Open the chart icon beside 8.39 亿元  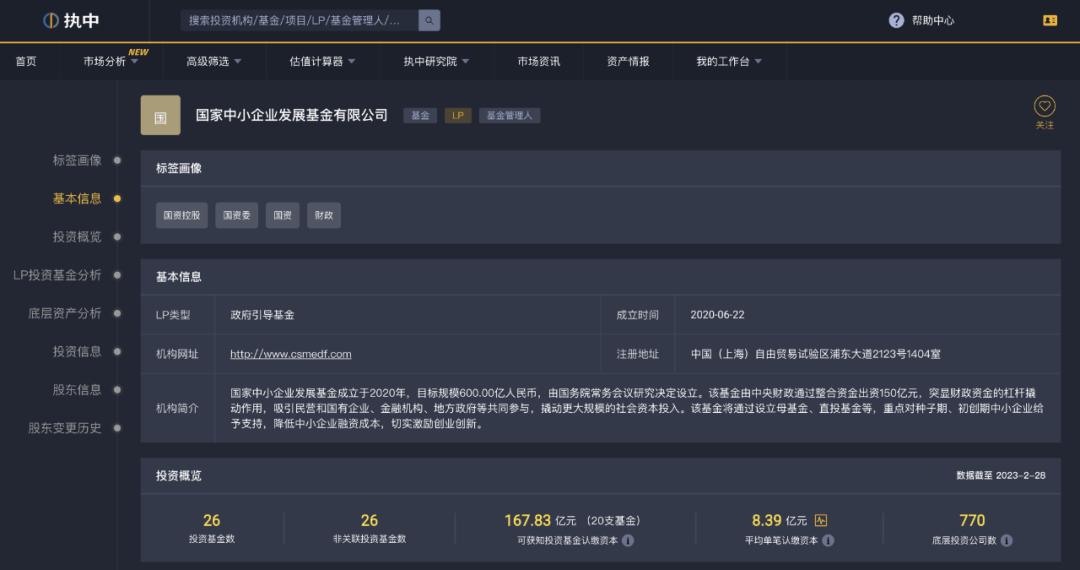pos(820,520)
